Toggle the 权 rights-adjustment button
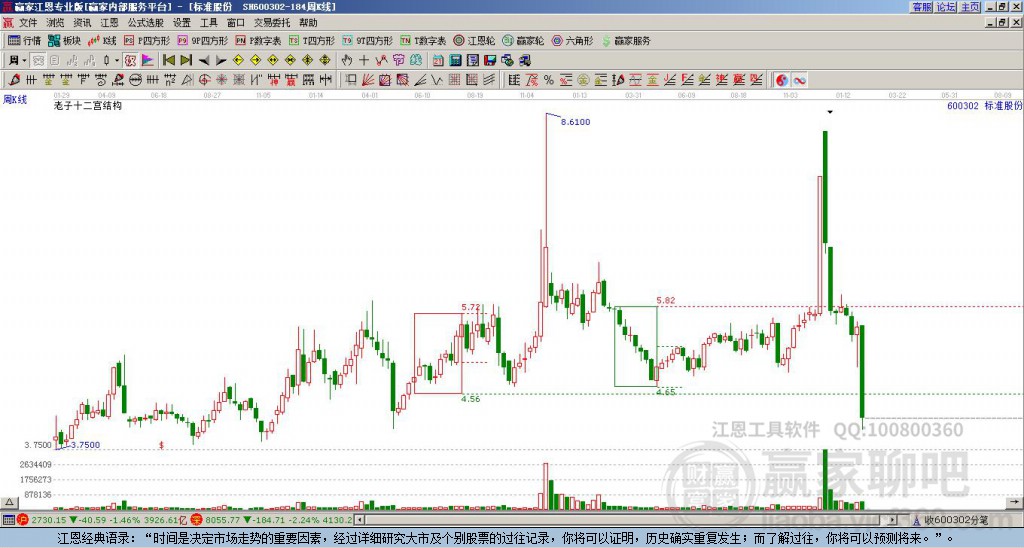The width and height of the screenshot is (1024, 548). tap(130, 61)
